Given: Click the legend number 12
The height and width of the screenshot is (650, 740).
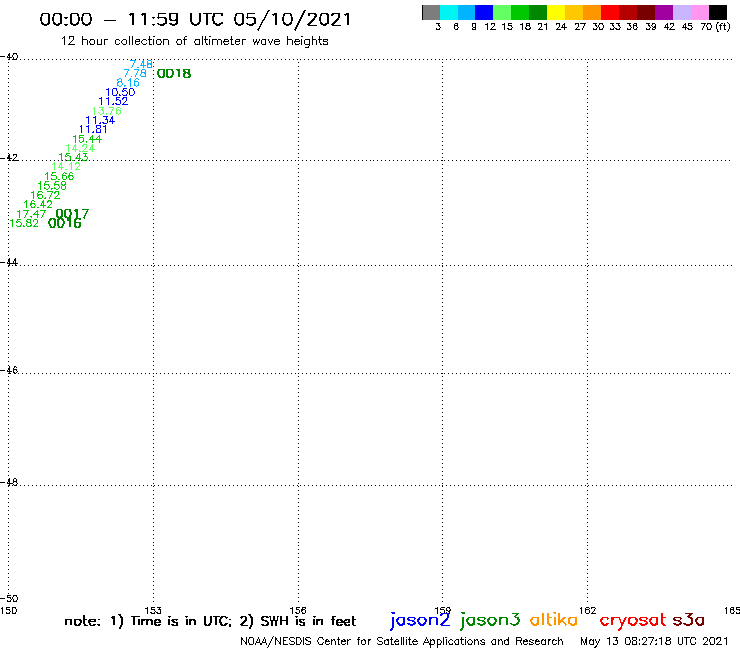Looking at the screenshot, I should click(x=490, y=27).
